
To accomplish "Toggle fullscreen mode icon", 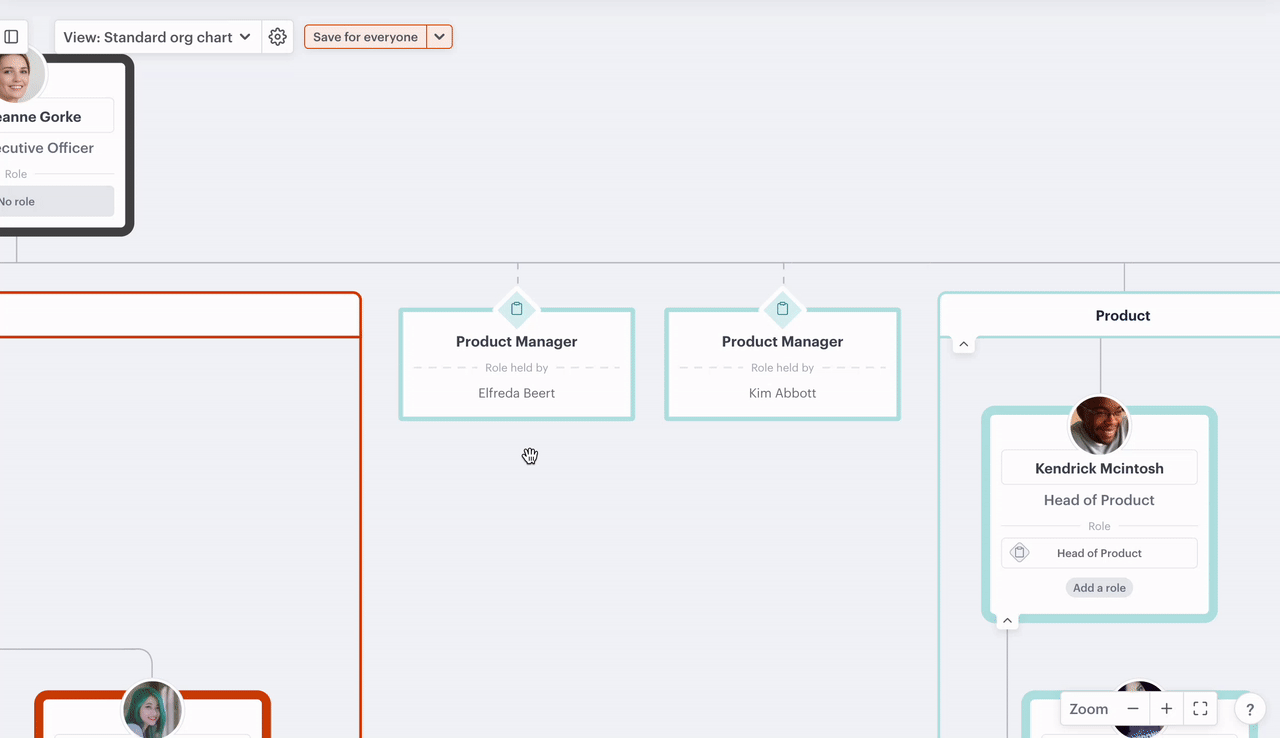I will coord(1201,709).
